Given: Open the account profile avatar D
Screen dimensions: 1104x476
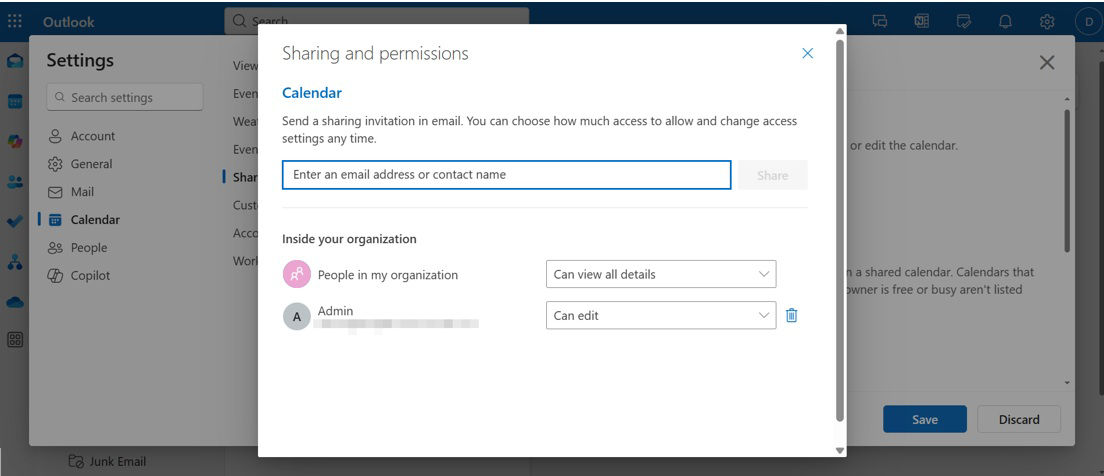Looking at the screenshot, I should coord(1087,21).
